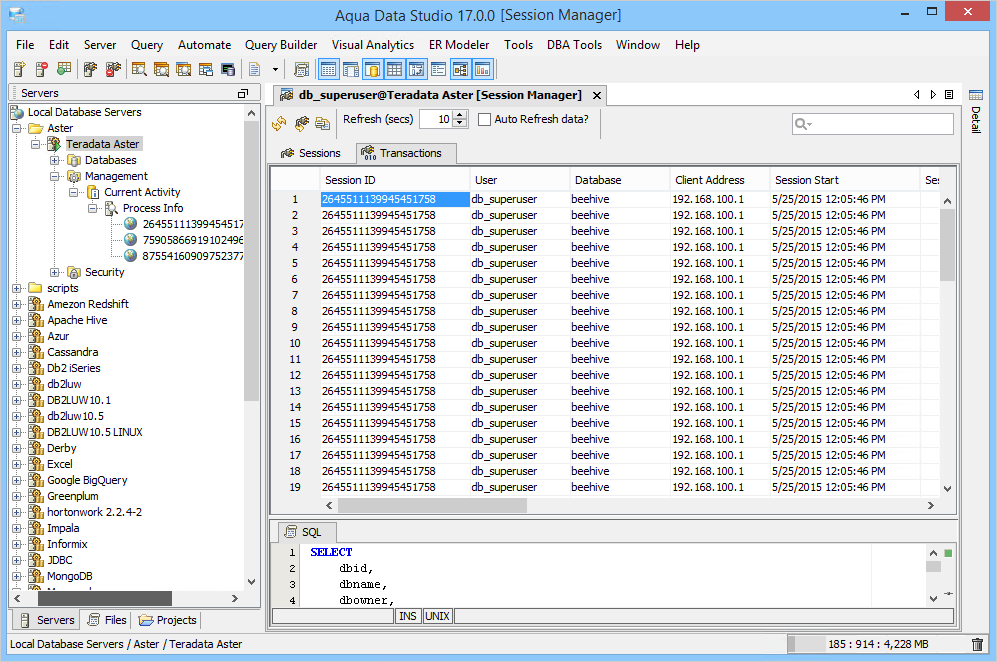The width and height of the screenshot is (997, 662).
Task: Click the UNIX line-ending indicator
Action: pyautogui.click(x=437, y=616)
